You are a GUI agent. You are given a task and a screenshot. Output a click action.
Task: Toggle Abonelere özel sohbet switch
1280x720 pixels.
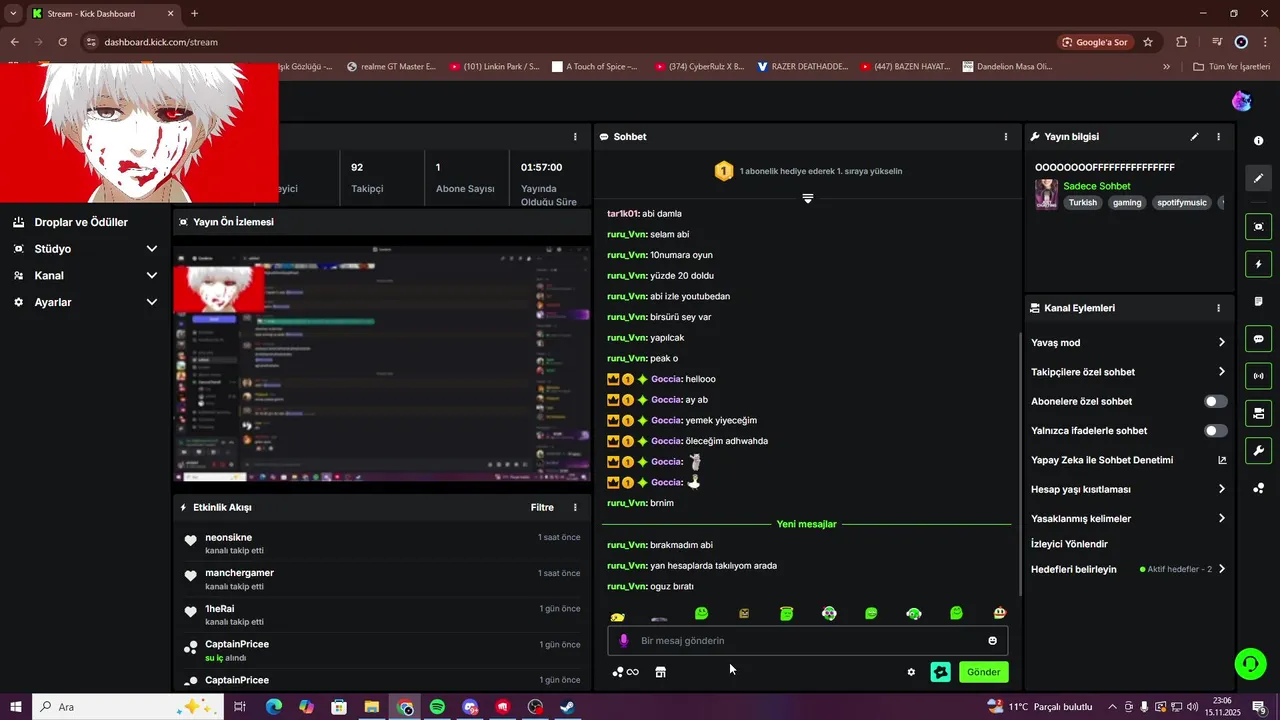pos(1216,402)
